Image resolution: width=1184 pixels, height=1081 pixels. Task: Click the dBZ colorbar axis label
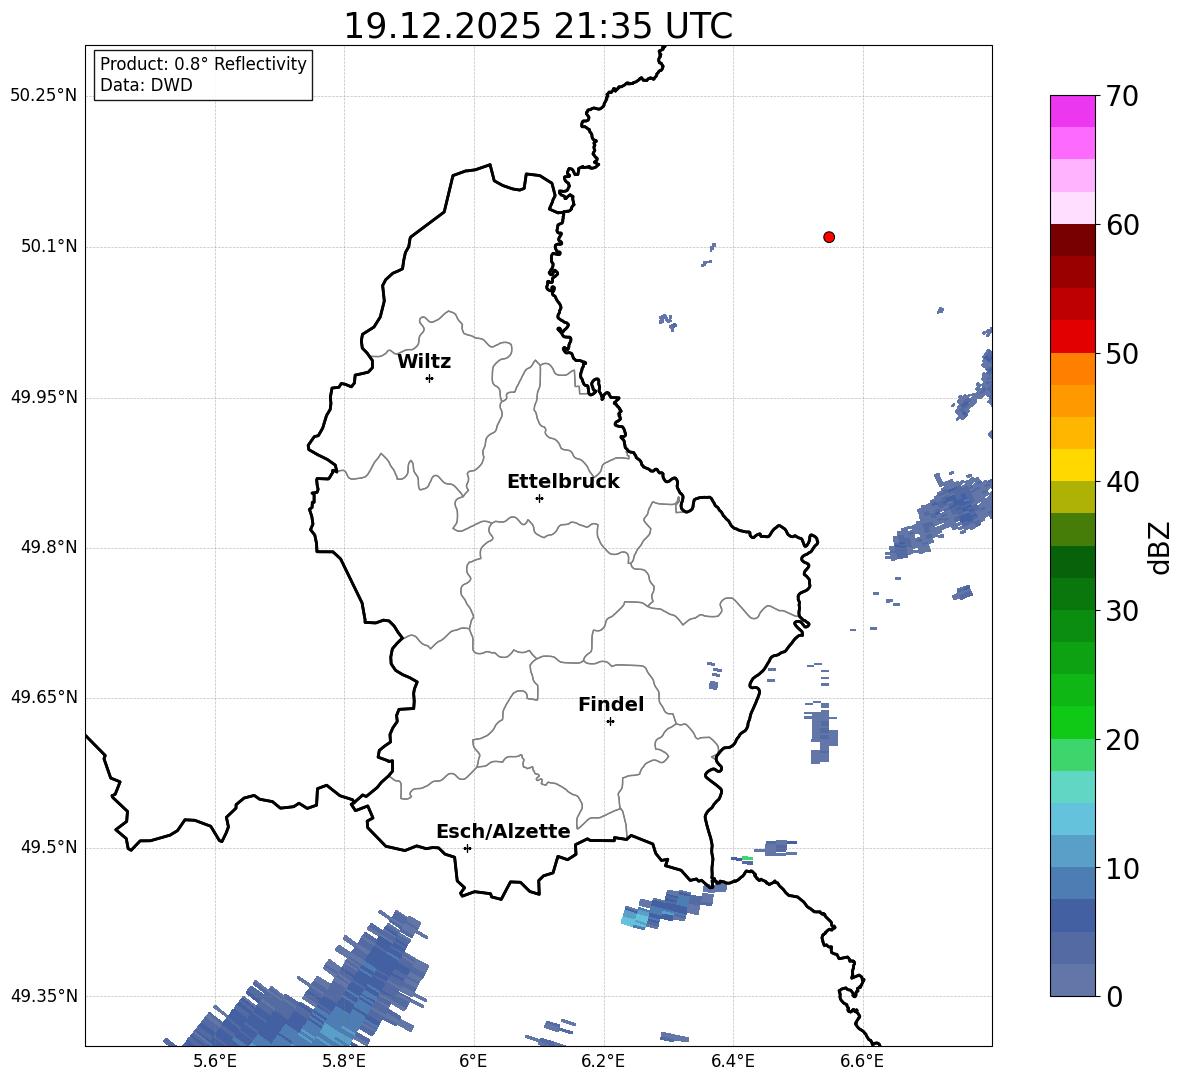pos(1159,547)
